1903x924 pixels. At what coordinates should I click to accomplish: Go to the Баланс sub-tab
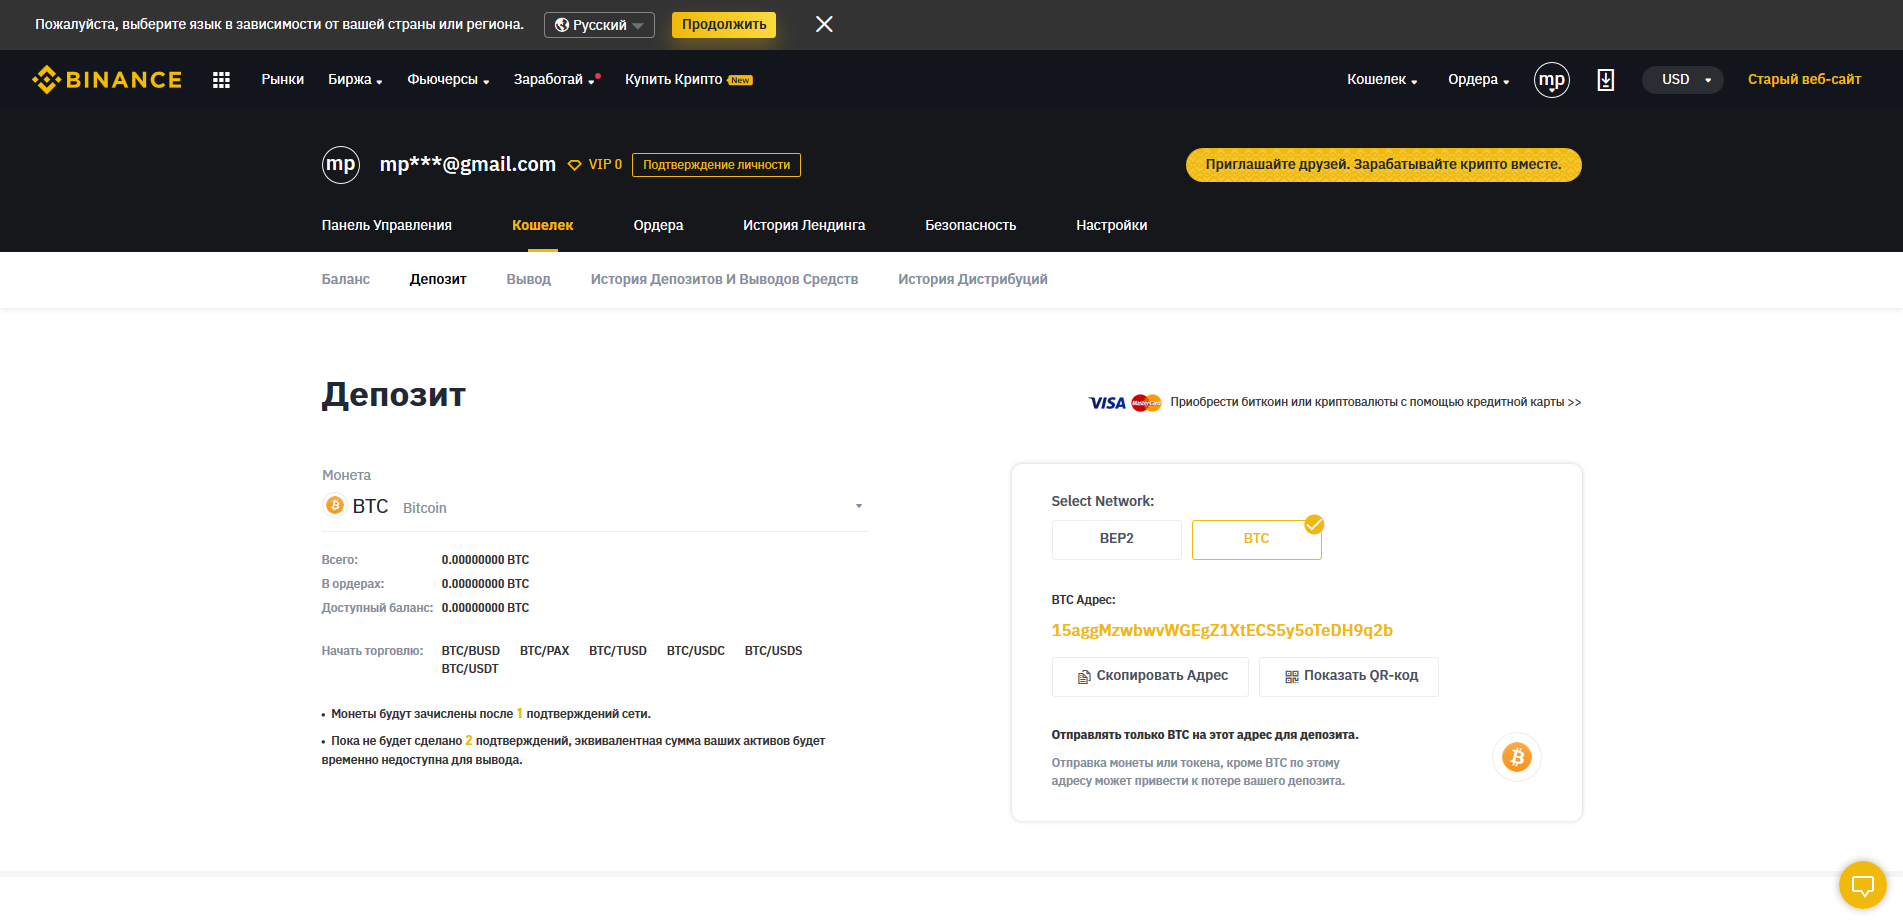pos(346,280)
